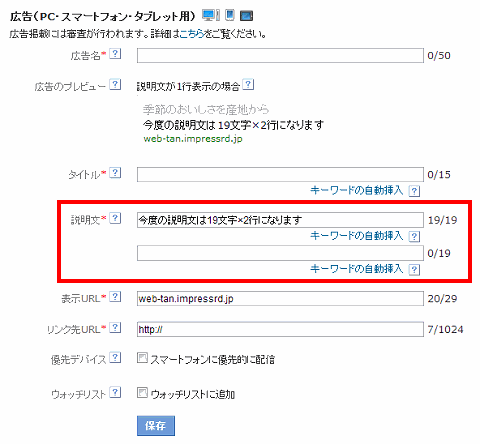Click the リンク先URL field containing http://

tap(280, 329)
